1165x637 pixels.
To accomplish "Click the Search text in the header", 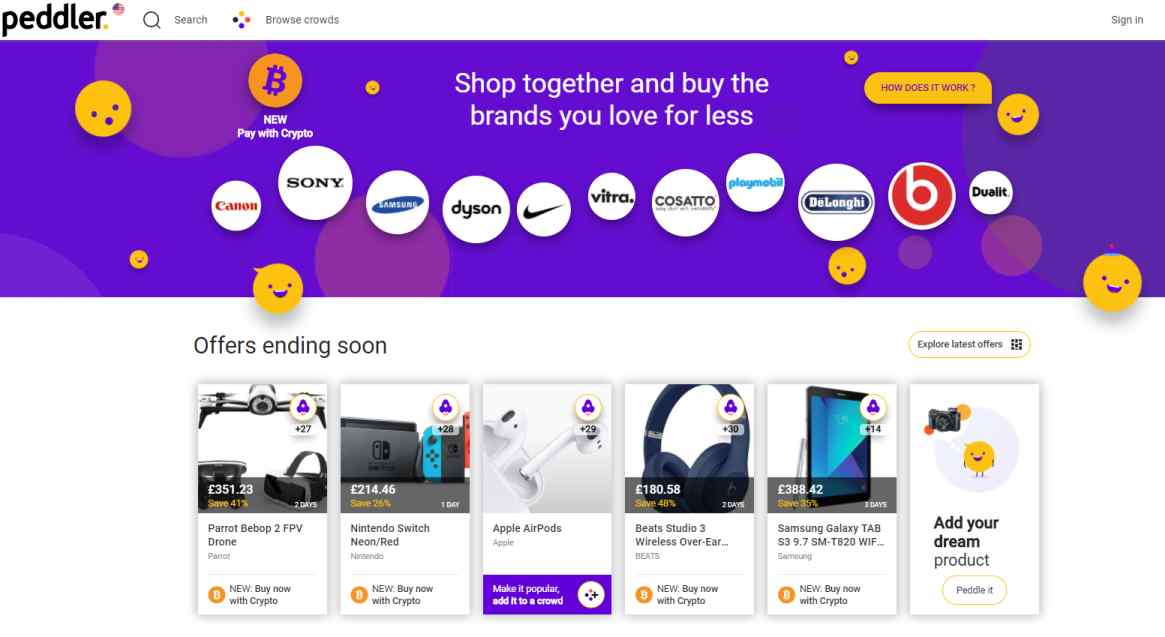I will coord(191,20).
